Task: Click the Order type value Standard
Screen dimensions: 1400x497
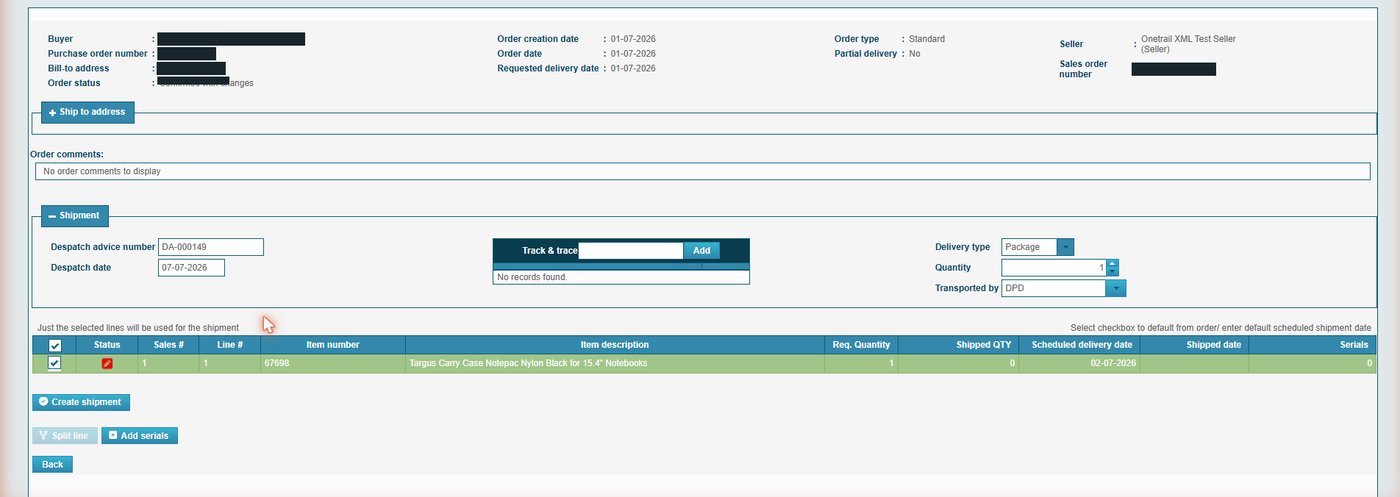Action: (x=927, y=39)
